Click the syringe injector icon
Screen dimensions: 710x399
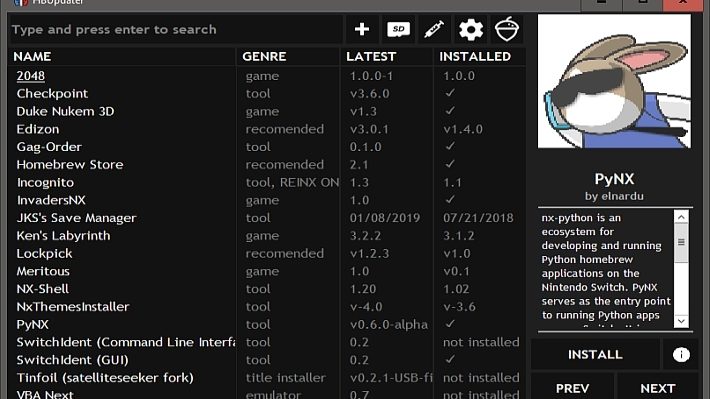click(435, 29)
